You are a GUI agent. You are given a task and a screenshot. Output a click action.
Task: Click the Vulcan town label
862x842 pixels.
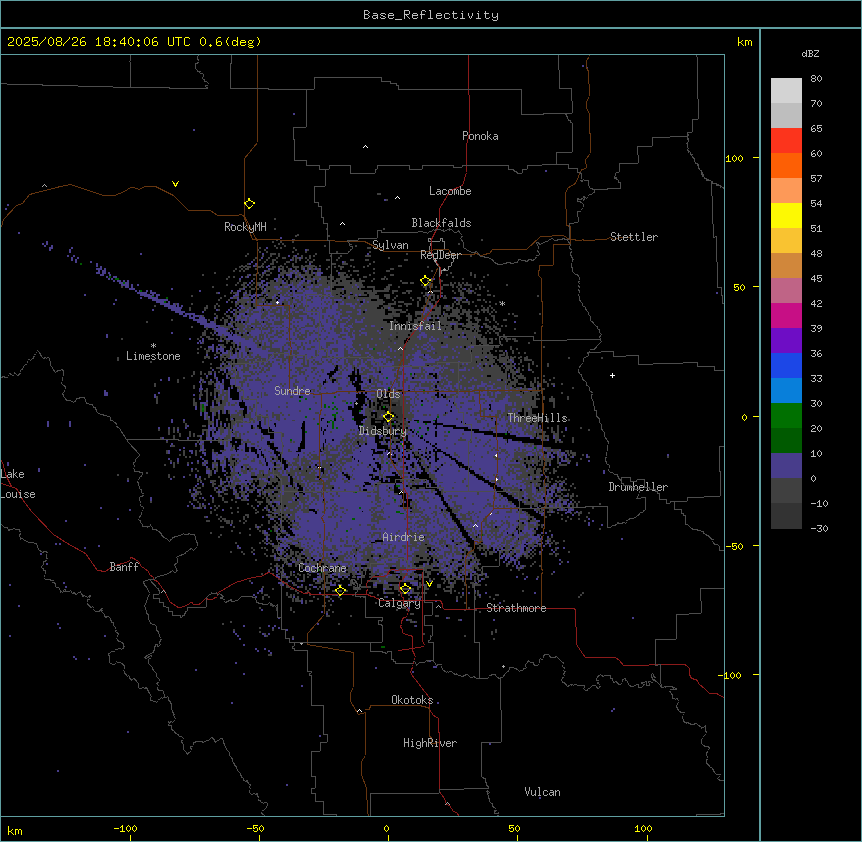pyautogui.click(x=542, y=792)
